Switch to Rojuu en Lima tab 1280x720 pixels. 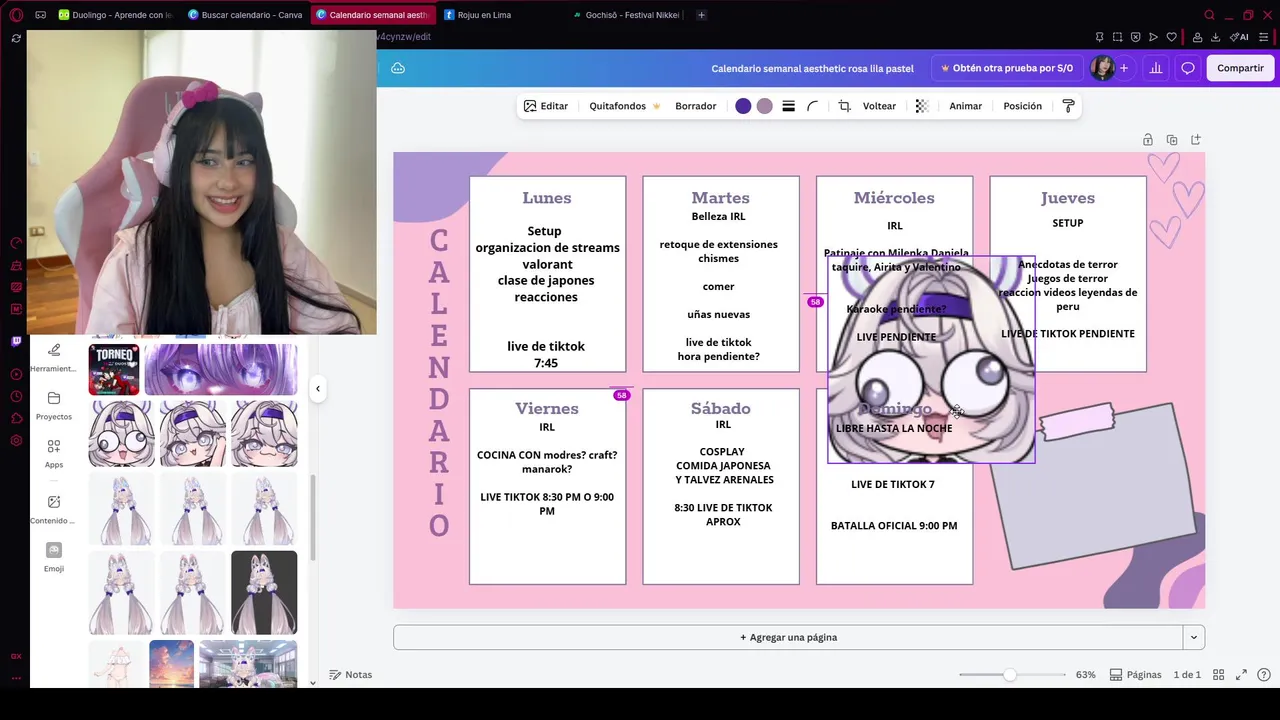pyautogui.click(x=485, y=15)
